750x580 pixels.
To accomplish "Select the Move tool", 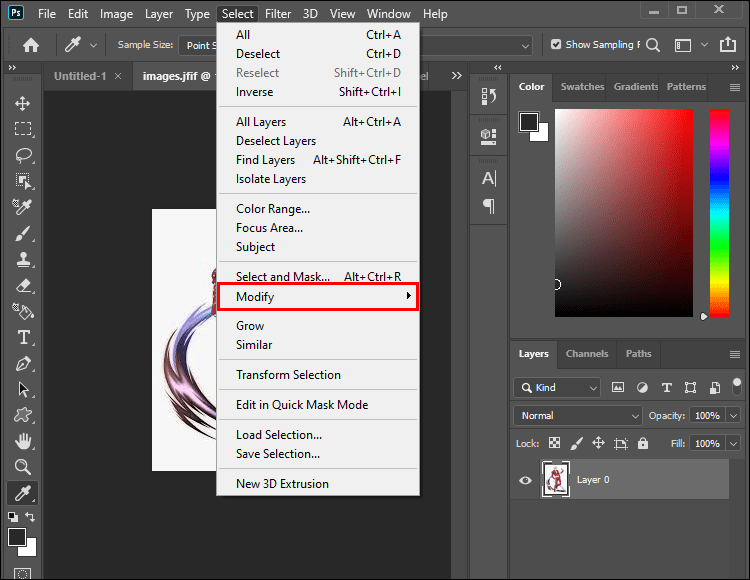I will [x=22, y=104].
